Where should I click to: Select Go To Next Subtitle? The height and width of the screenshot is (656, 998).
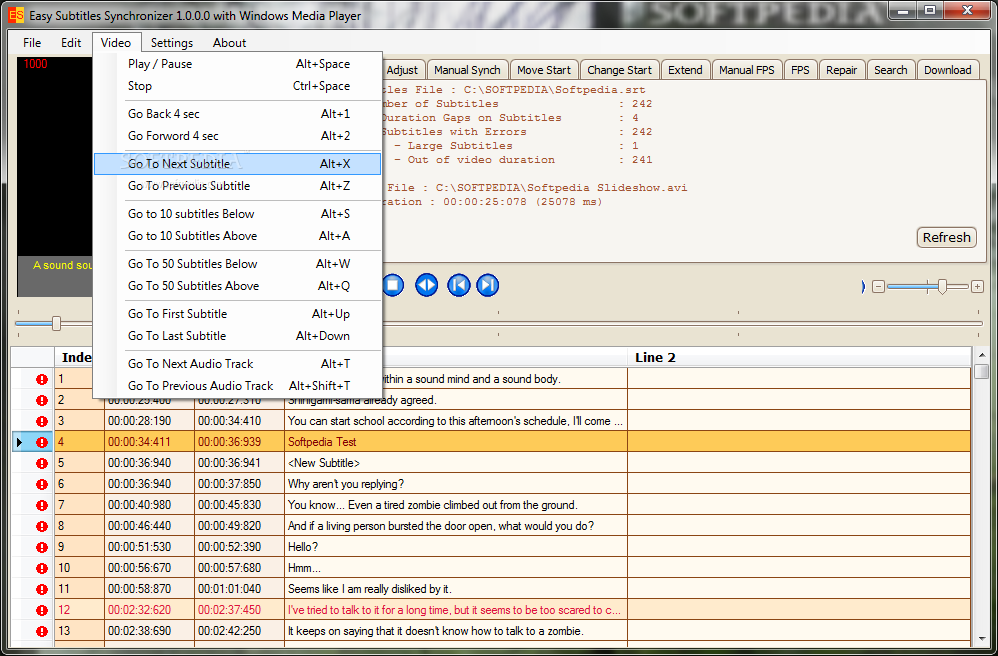[237, 164]
